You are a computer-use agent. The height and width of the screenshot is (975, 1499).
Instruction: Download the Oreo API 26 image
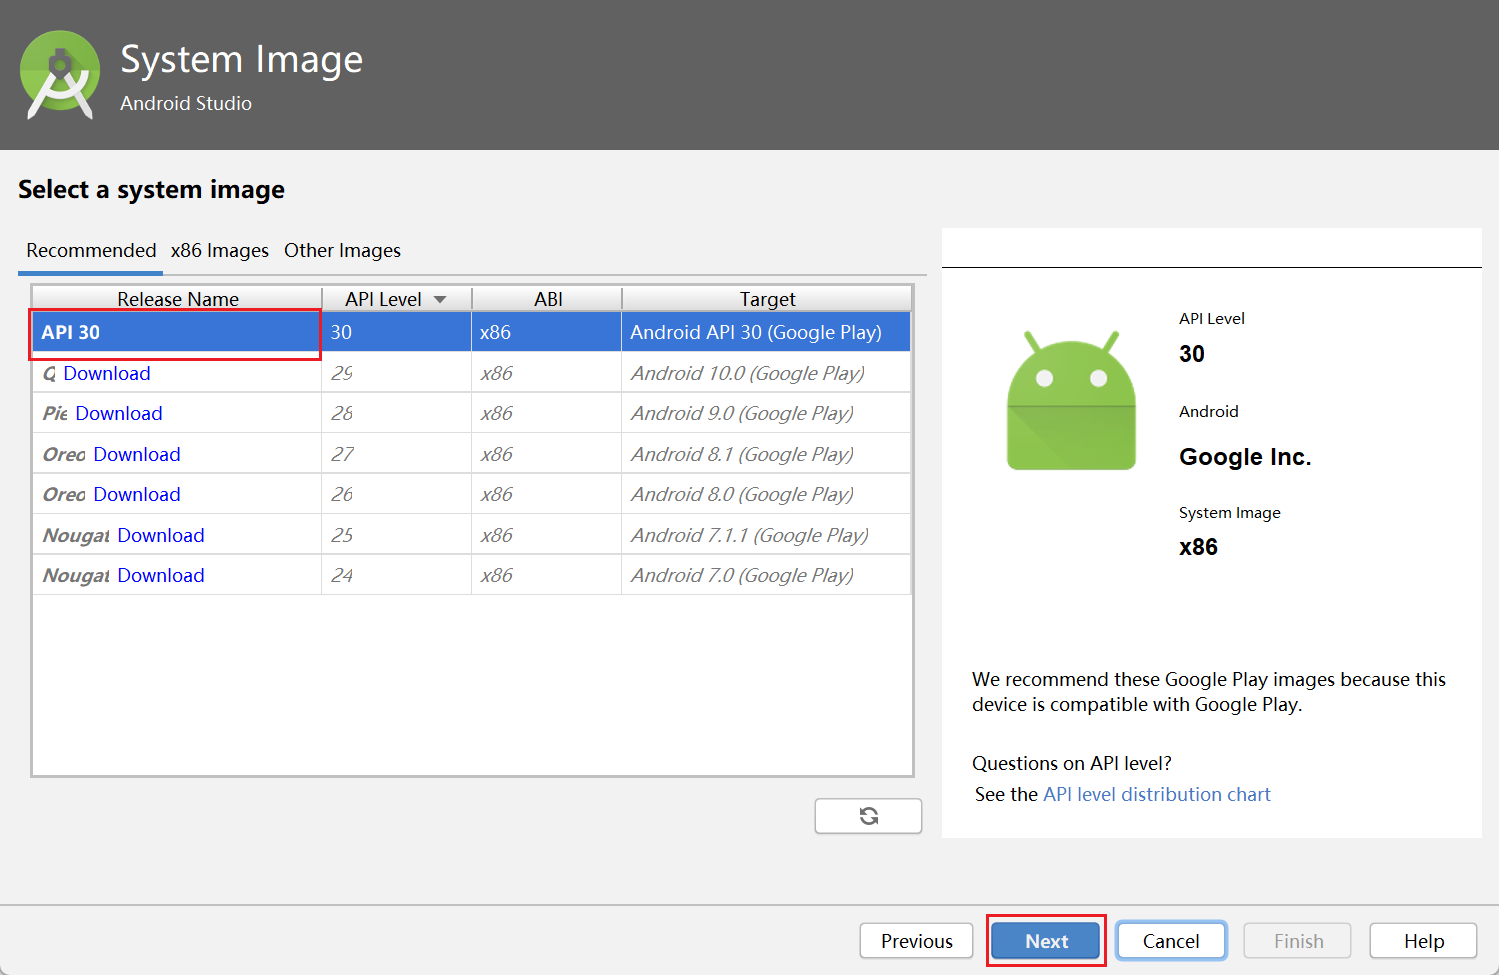137,494
